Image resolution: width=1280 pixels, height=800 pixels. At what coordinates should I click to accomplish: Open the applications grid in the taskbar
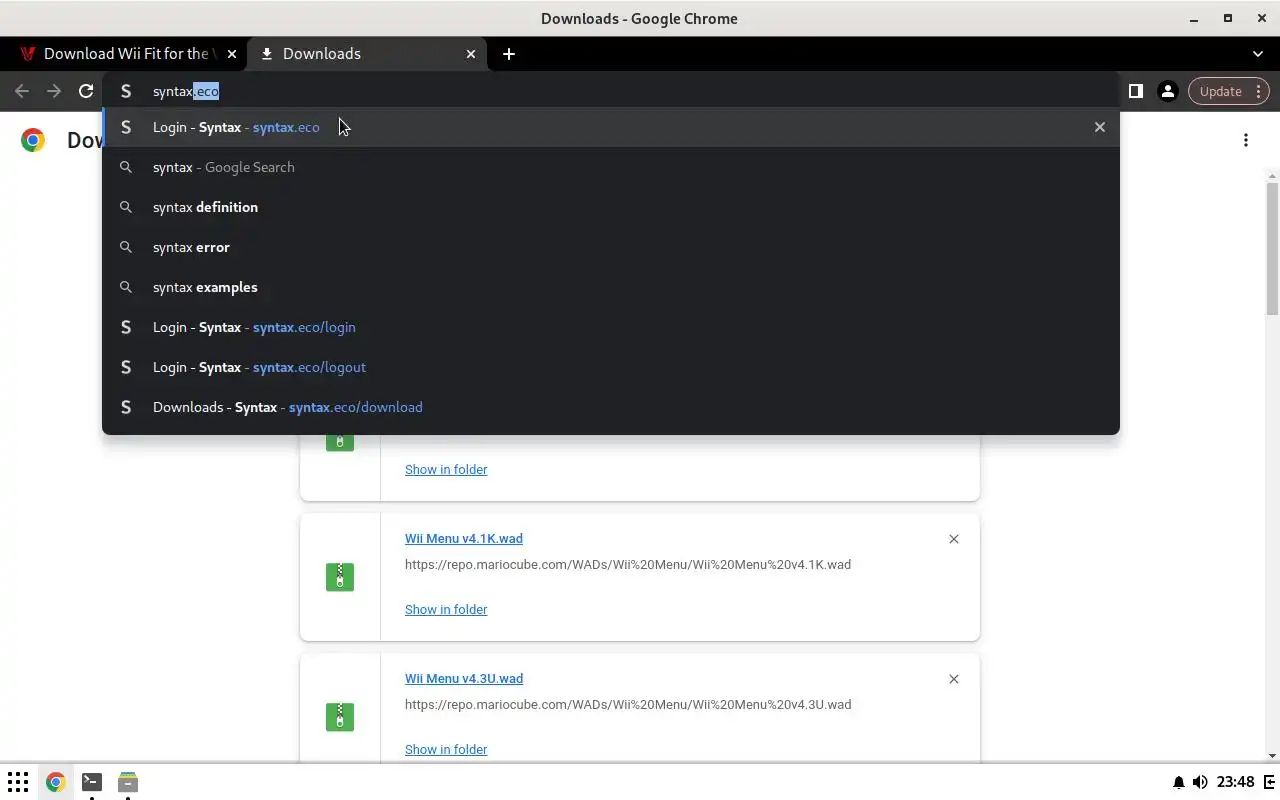[18, 782]
